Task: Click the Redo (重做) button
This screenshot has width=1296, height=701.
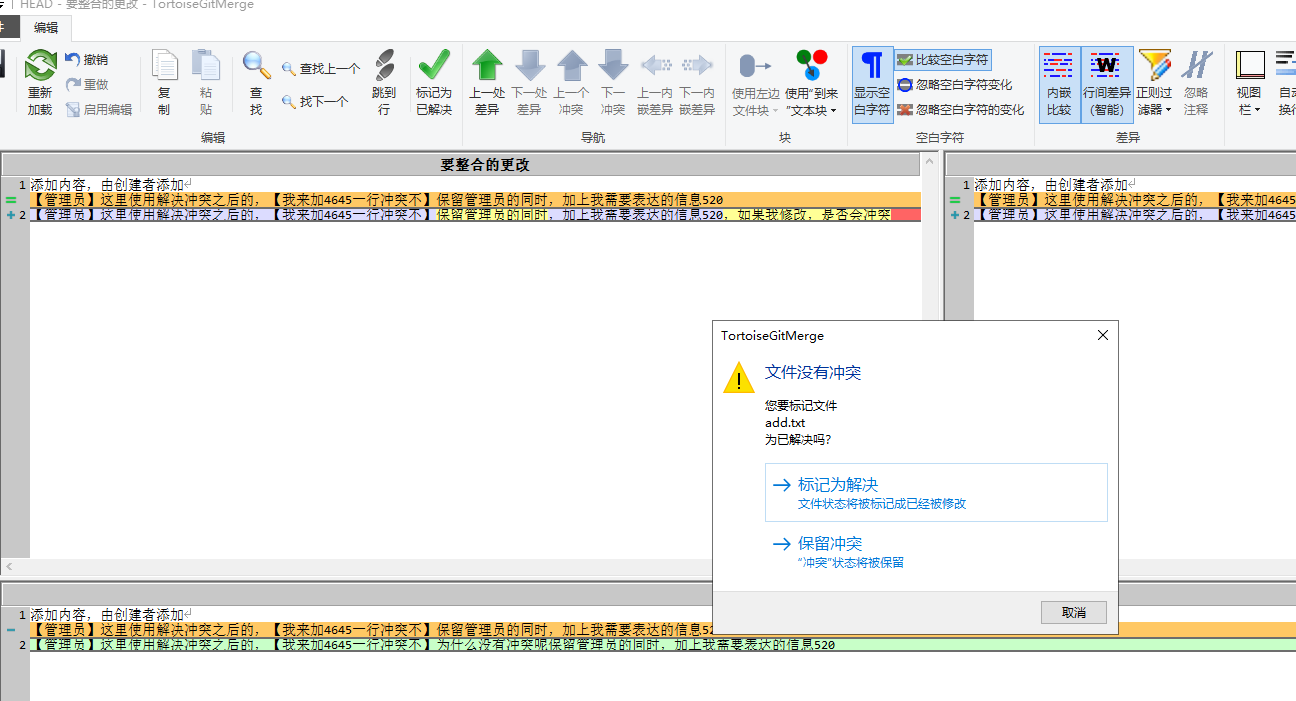Action: click(86, 85)
